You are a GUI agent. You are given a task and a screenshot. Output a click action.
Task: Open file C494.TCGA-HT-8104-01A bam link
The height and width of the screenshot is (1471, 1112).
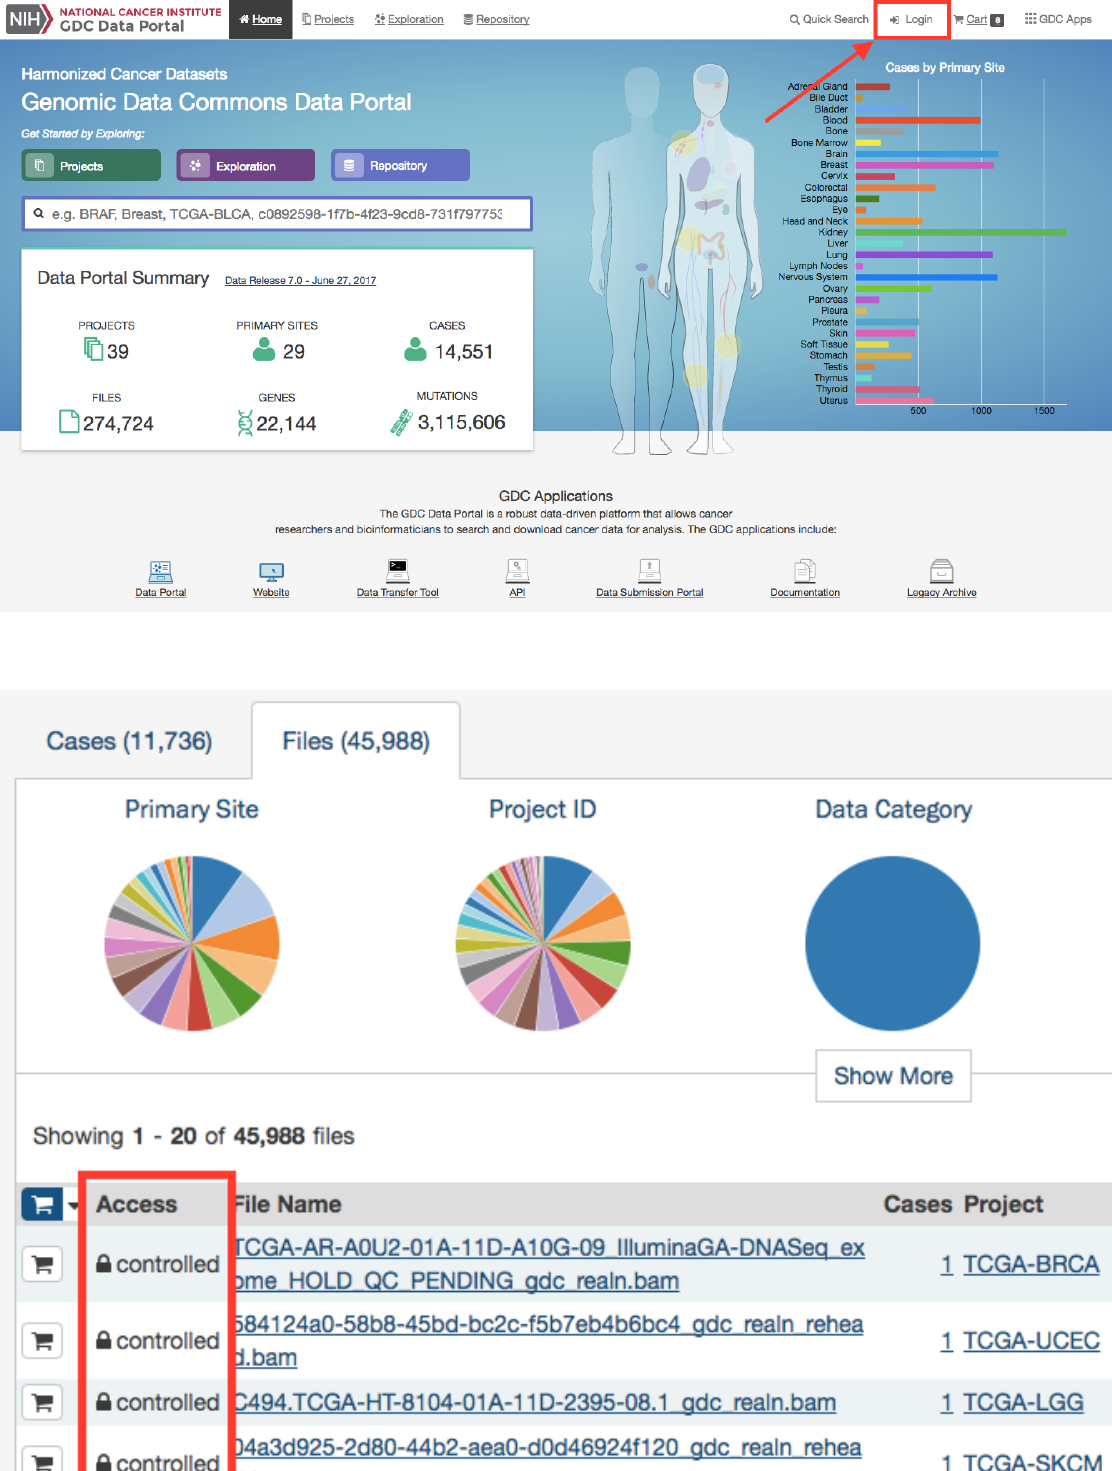[535, 1402]
